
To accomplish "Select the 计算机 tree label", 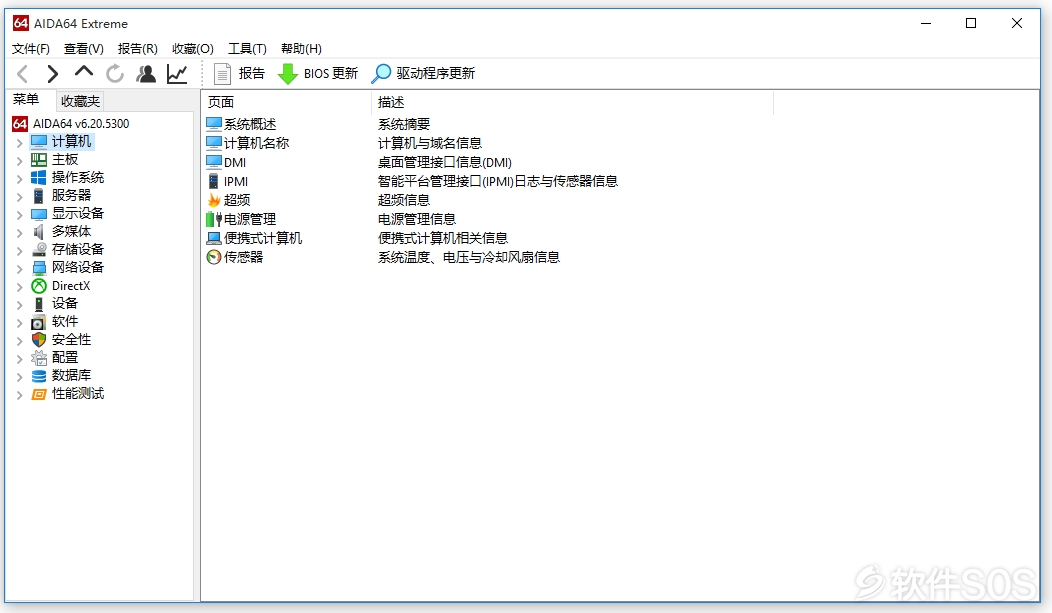I will (x=72, y=142).
